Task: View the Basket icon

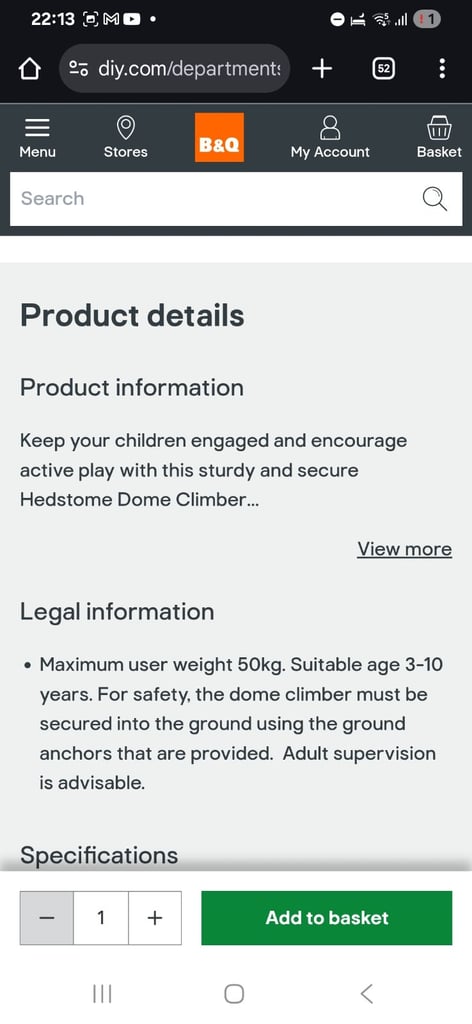Action: click(x=439, y=128)
